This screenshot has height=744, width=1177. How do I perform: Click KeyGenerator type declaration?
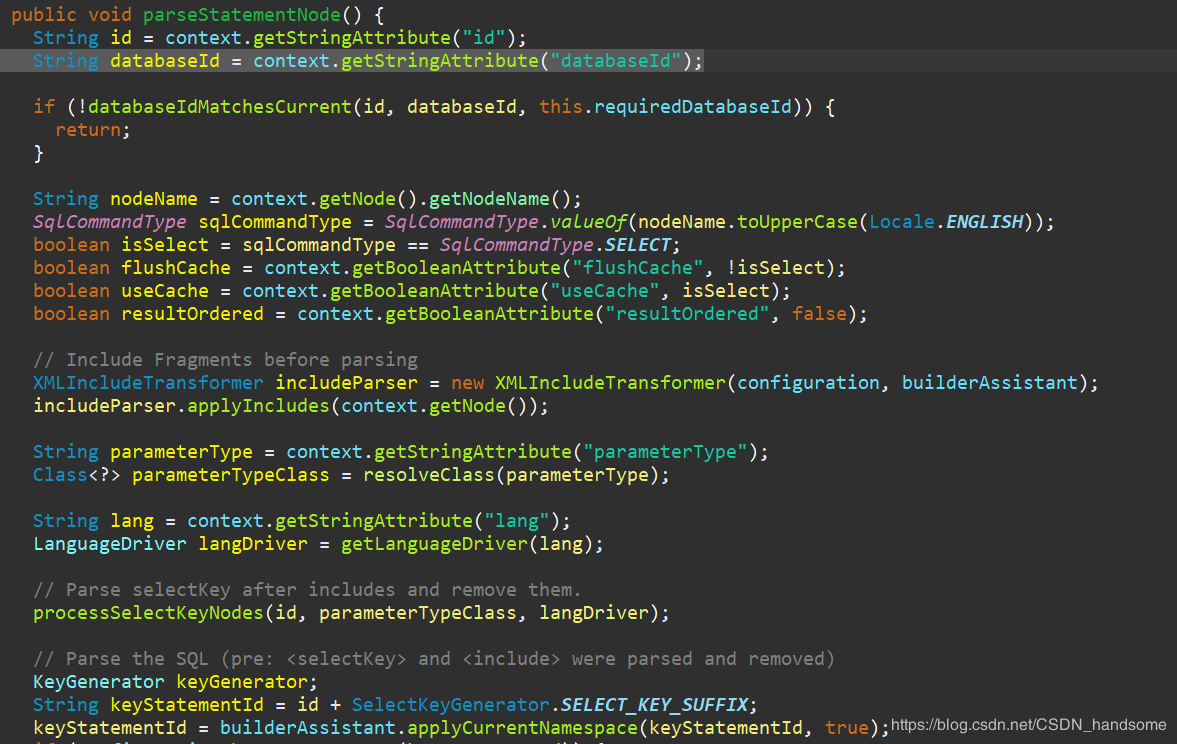98,682
